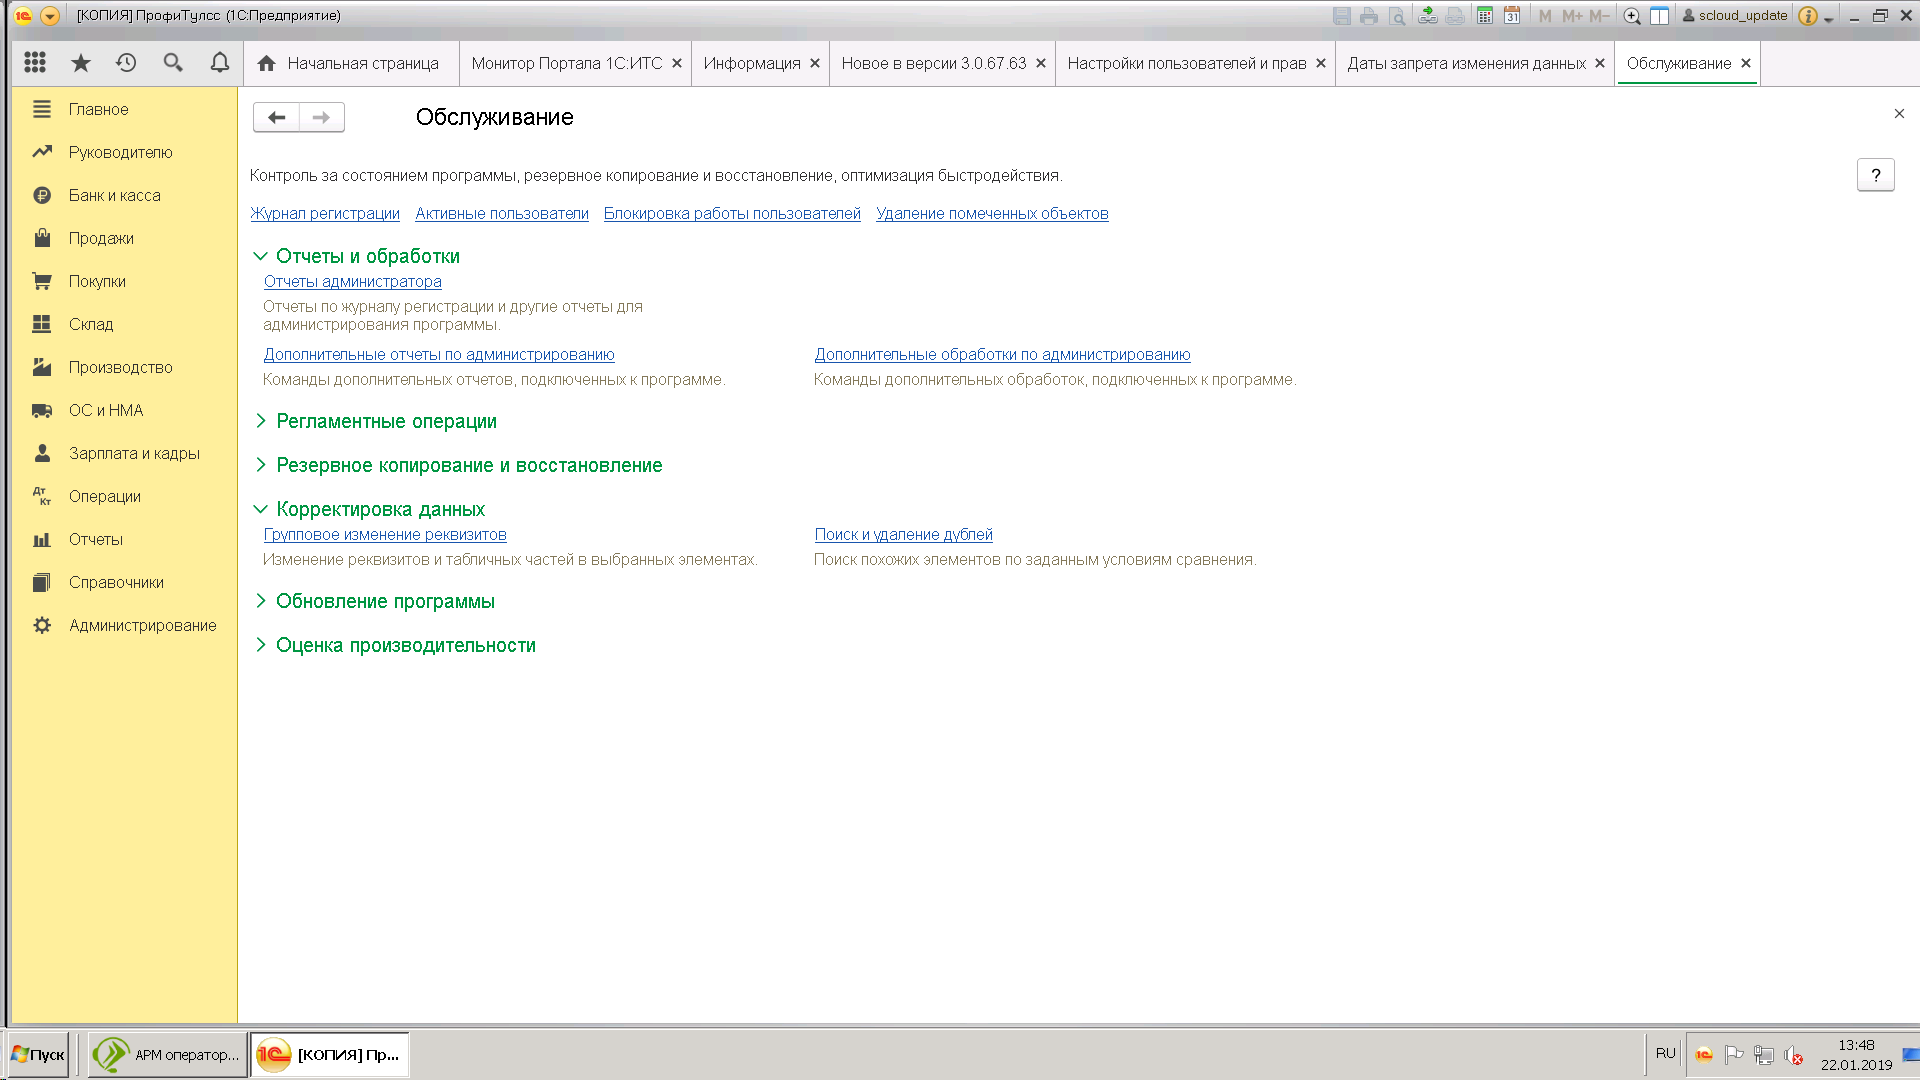The width and height of the screenshot is (1920, 1080).
Task: Click the zoom scale magnifier icon
Action: (x=1632, y=16)
